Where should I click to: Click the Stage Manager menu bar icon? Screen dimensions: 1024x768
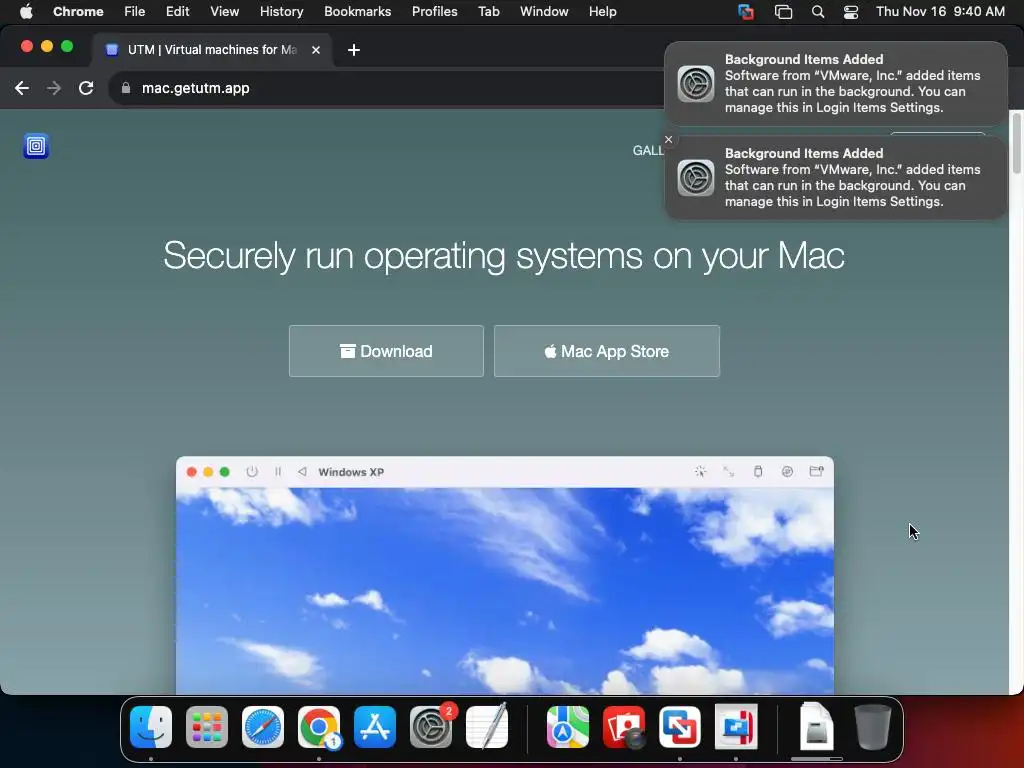pyautogui.click(x=783, y=12)
